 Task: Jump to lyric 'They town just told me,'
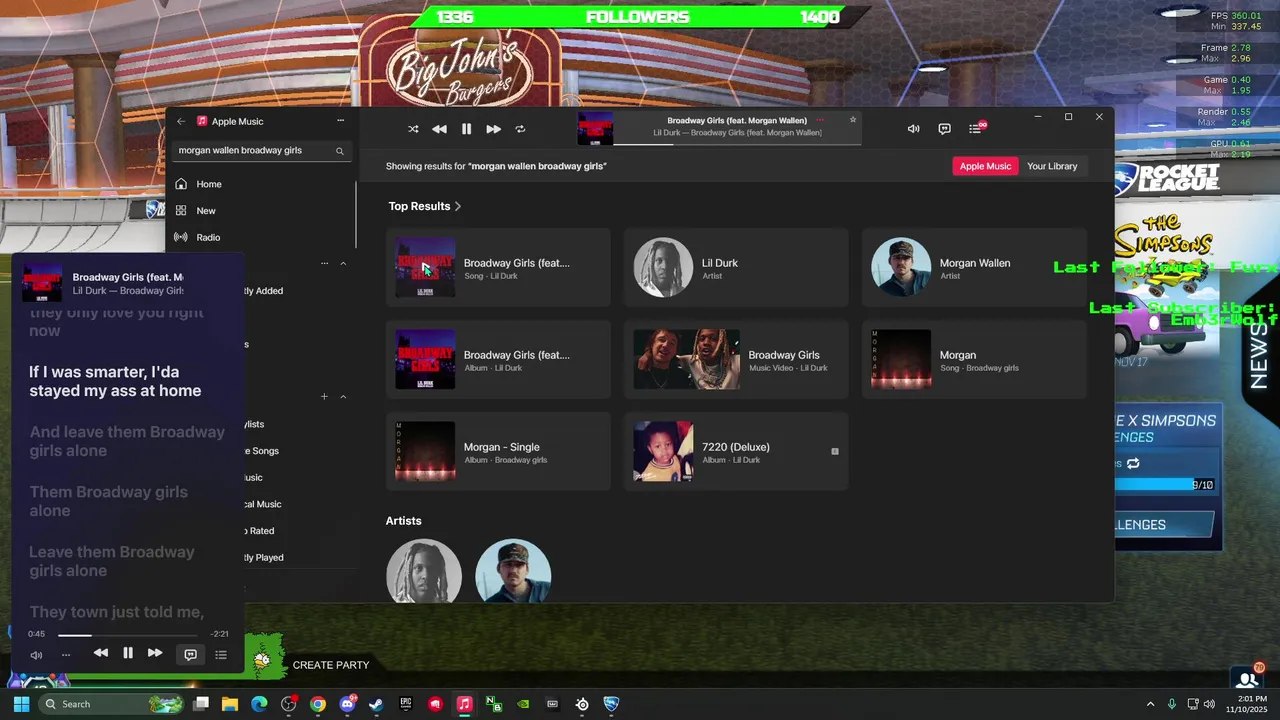116,612
